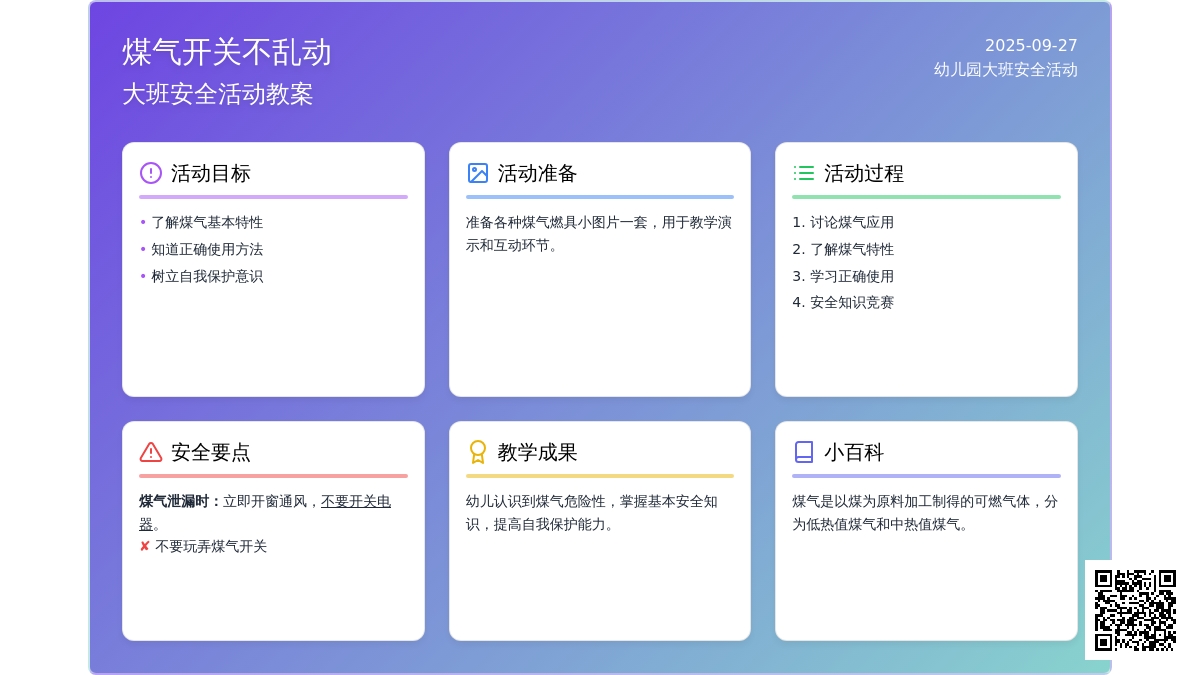The width and height of the screenshot is (1200, 675).
Task: Click the underlined 不要开关电器 text
Action: (x=355, y=502)
